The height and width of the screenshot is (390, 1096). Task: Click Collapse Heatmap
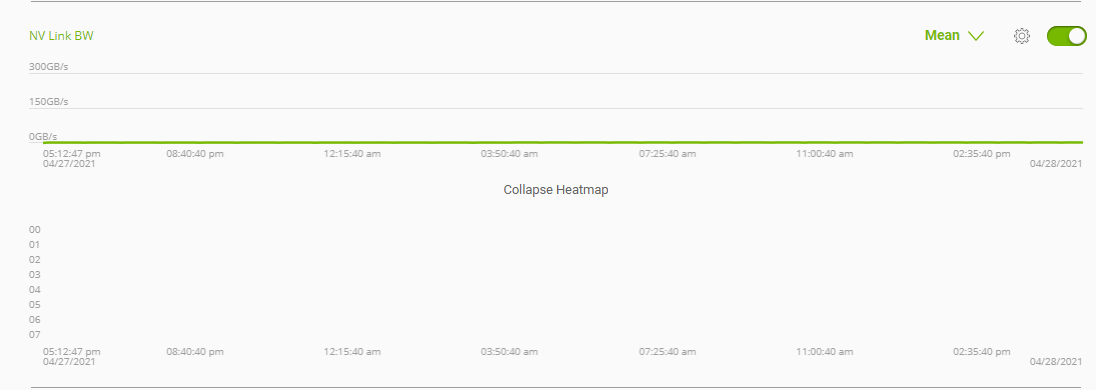tap(556, 189)
